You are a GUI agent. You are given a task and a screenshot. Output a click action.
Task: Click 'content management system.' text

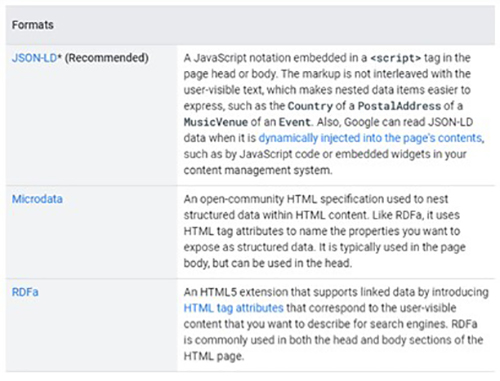[x=258, y=170]
